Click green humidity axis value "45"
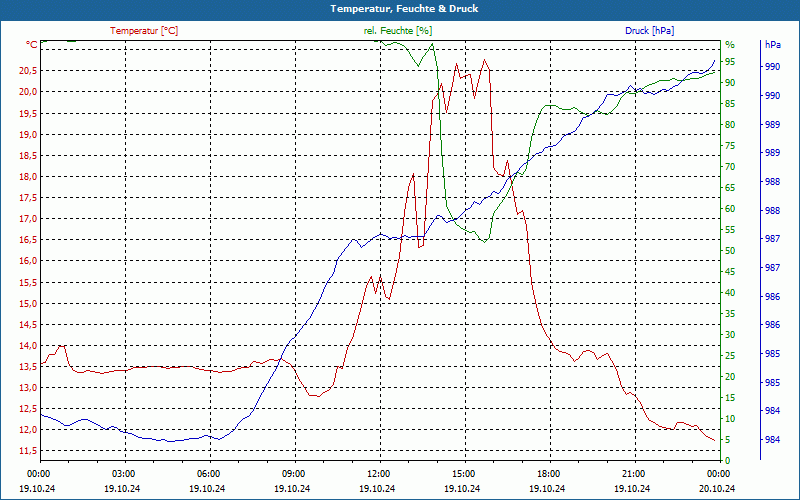Viewport: 800px width, 500px height. click(x=730, y=272)
